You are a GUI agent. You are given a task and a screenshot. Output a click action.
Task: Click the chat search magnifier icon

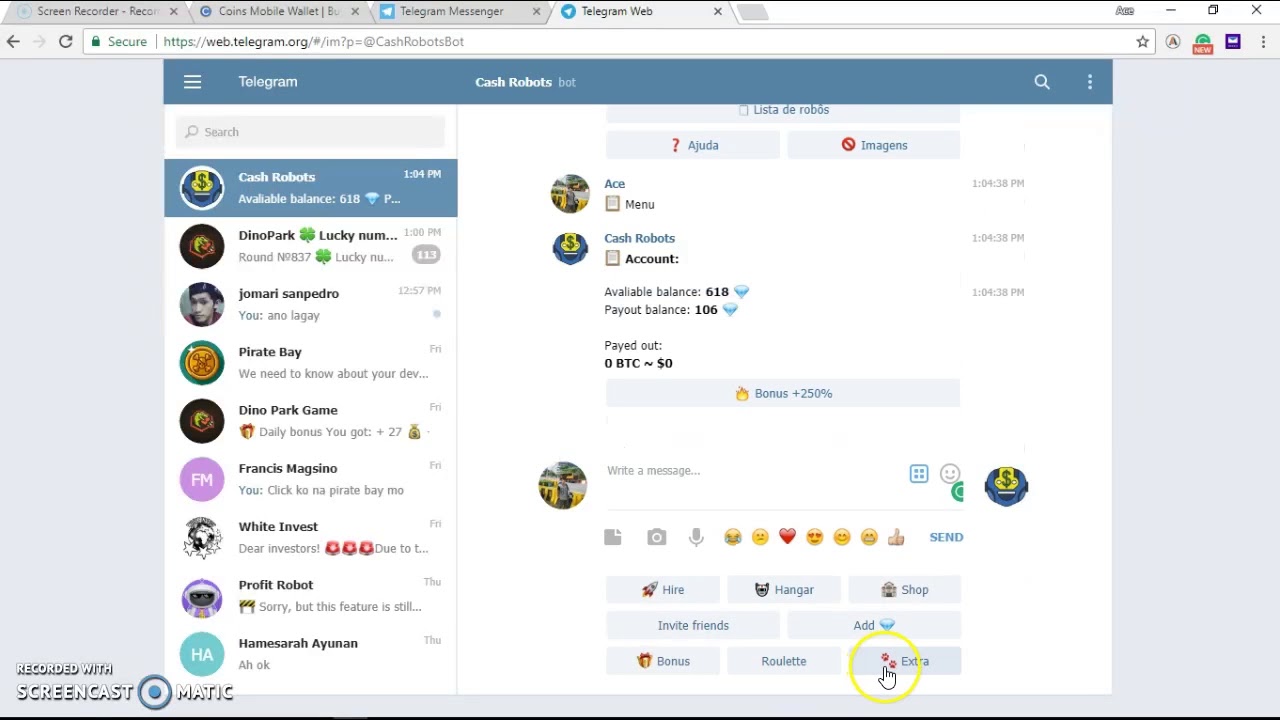click(1042, 82)
